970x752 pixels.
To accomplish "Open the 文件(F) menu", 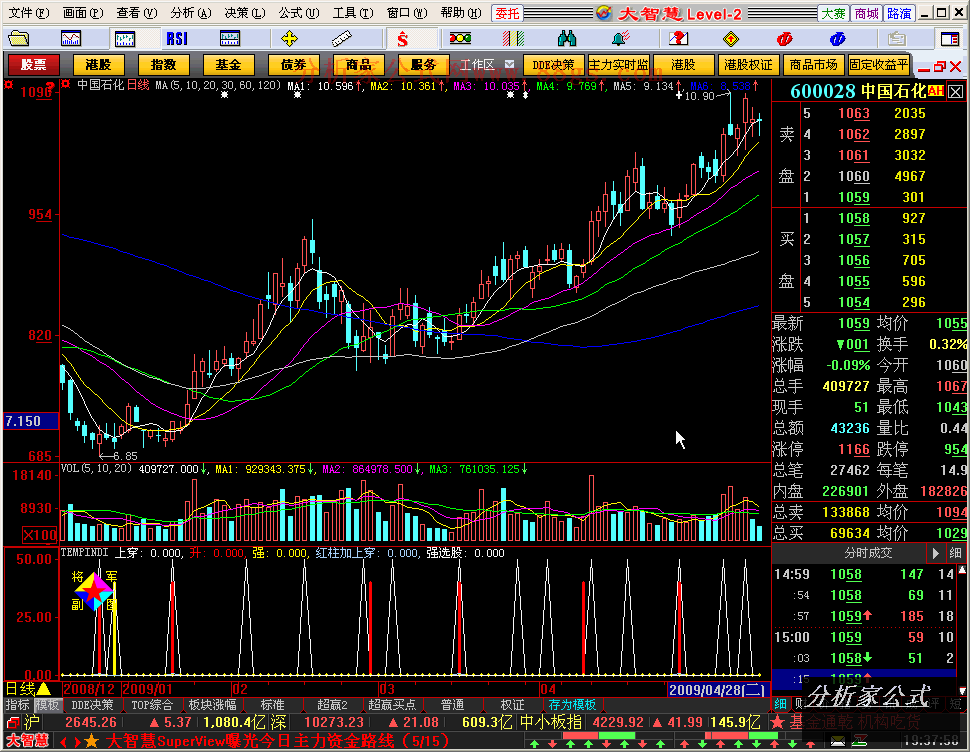I will pyautogui.click(x=28, y=13).
